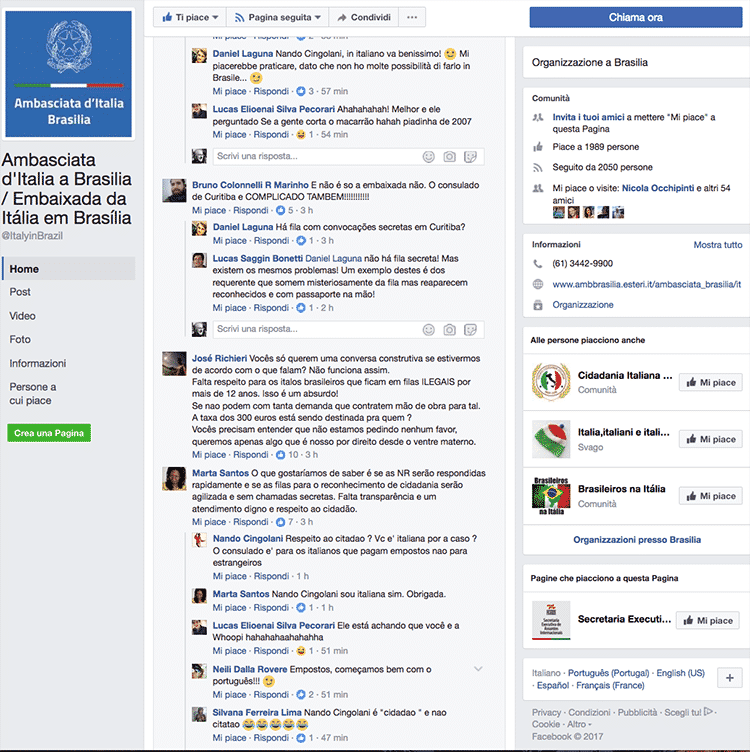Open Bruno Colonnelli R Marinho's profile
This screenshot has height=752, width=750.
coord(250,185)
